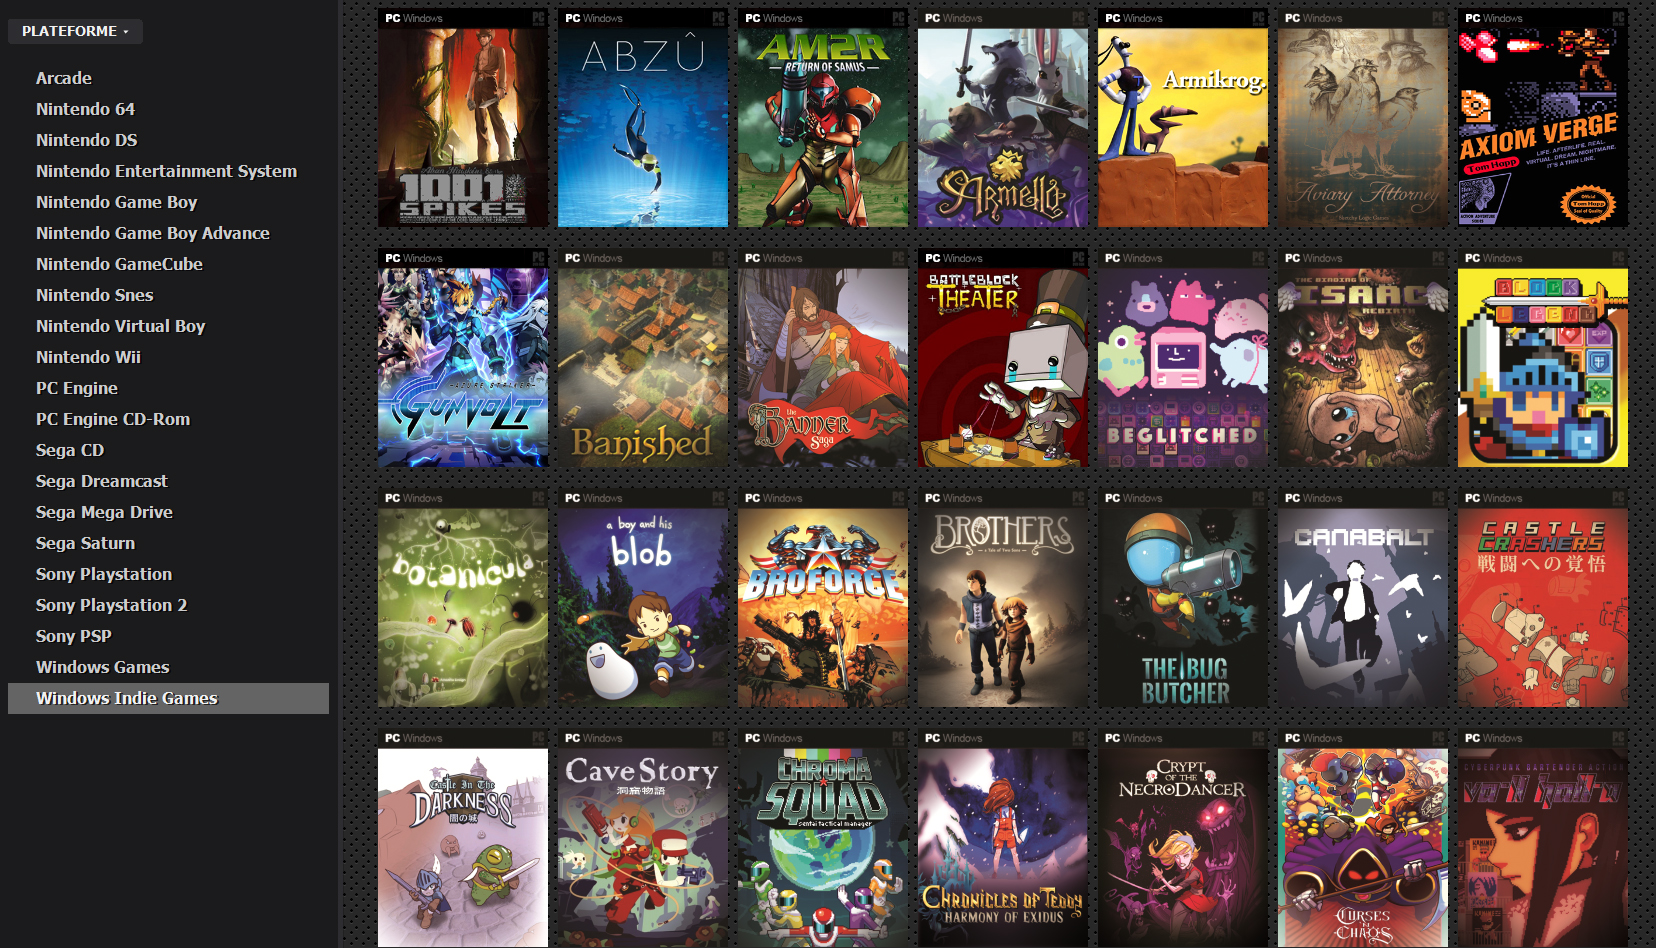Screen dimensions: 1656x948
Task: Select the Arcade platform
Action: coord(64,78)
